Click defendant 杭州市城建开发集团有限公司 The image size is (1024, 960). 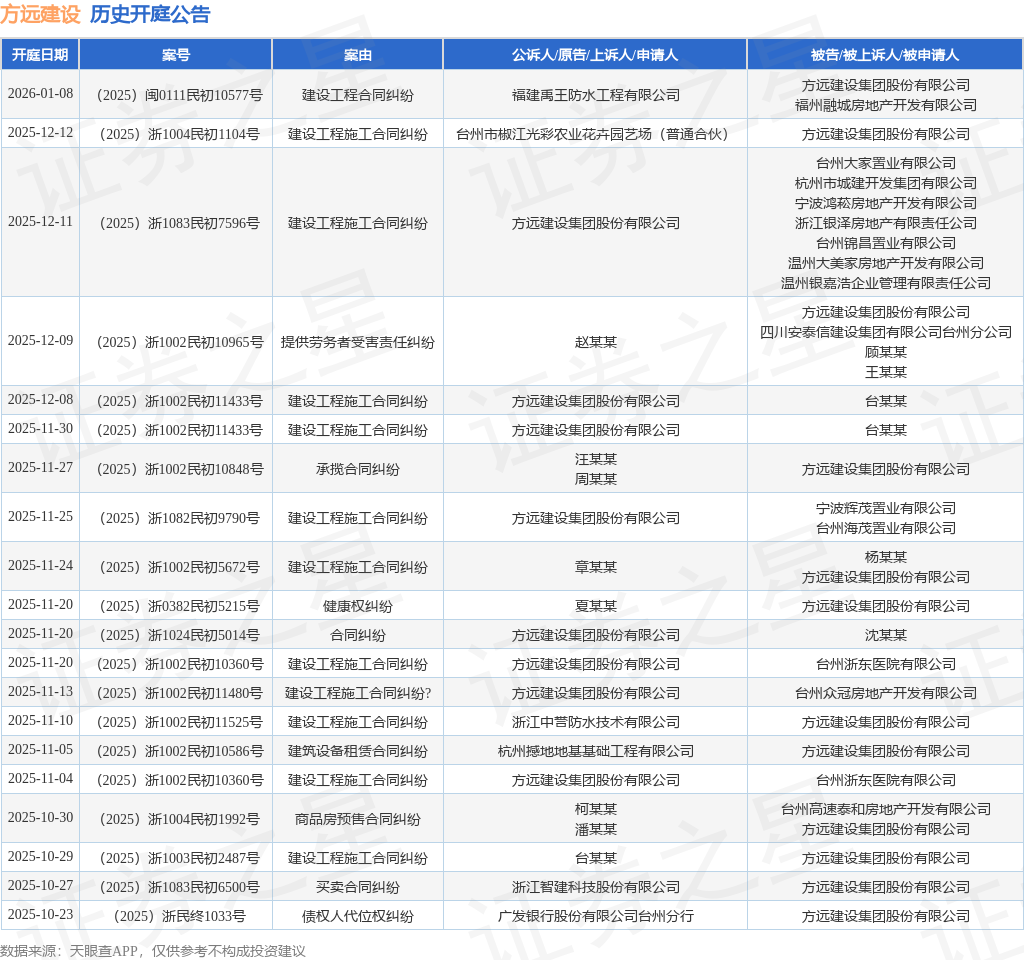tap(886, 184)
